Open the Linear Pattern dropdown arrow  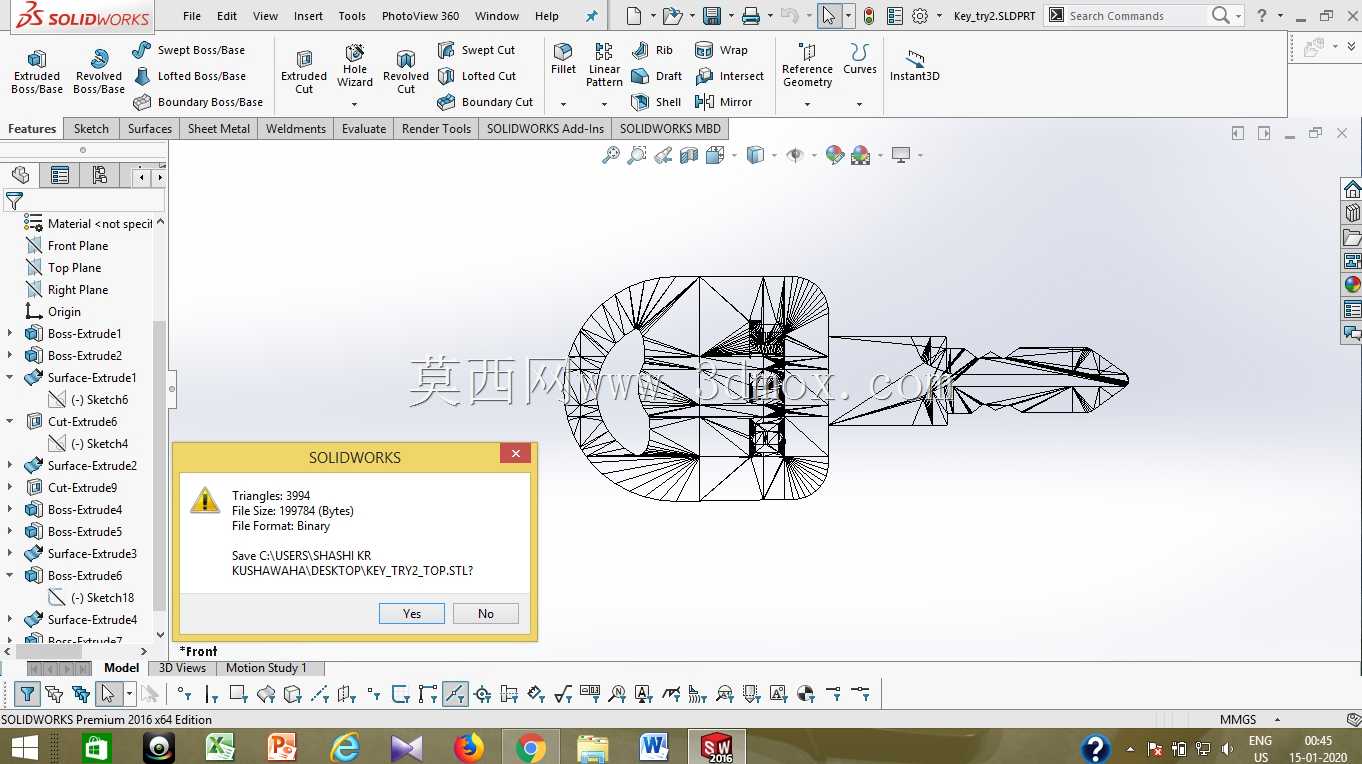[604, 104]
